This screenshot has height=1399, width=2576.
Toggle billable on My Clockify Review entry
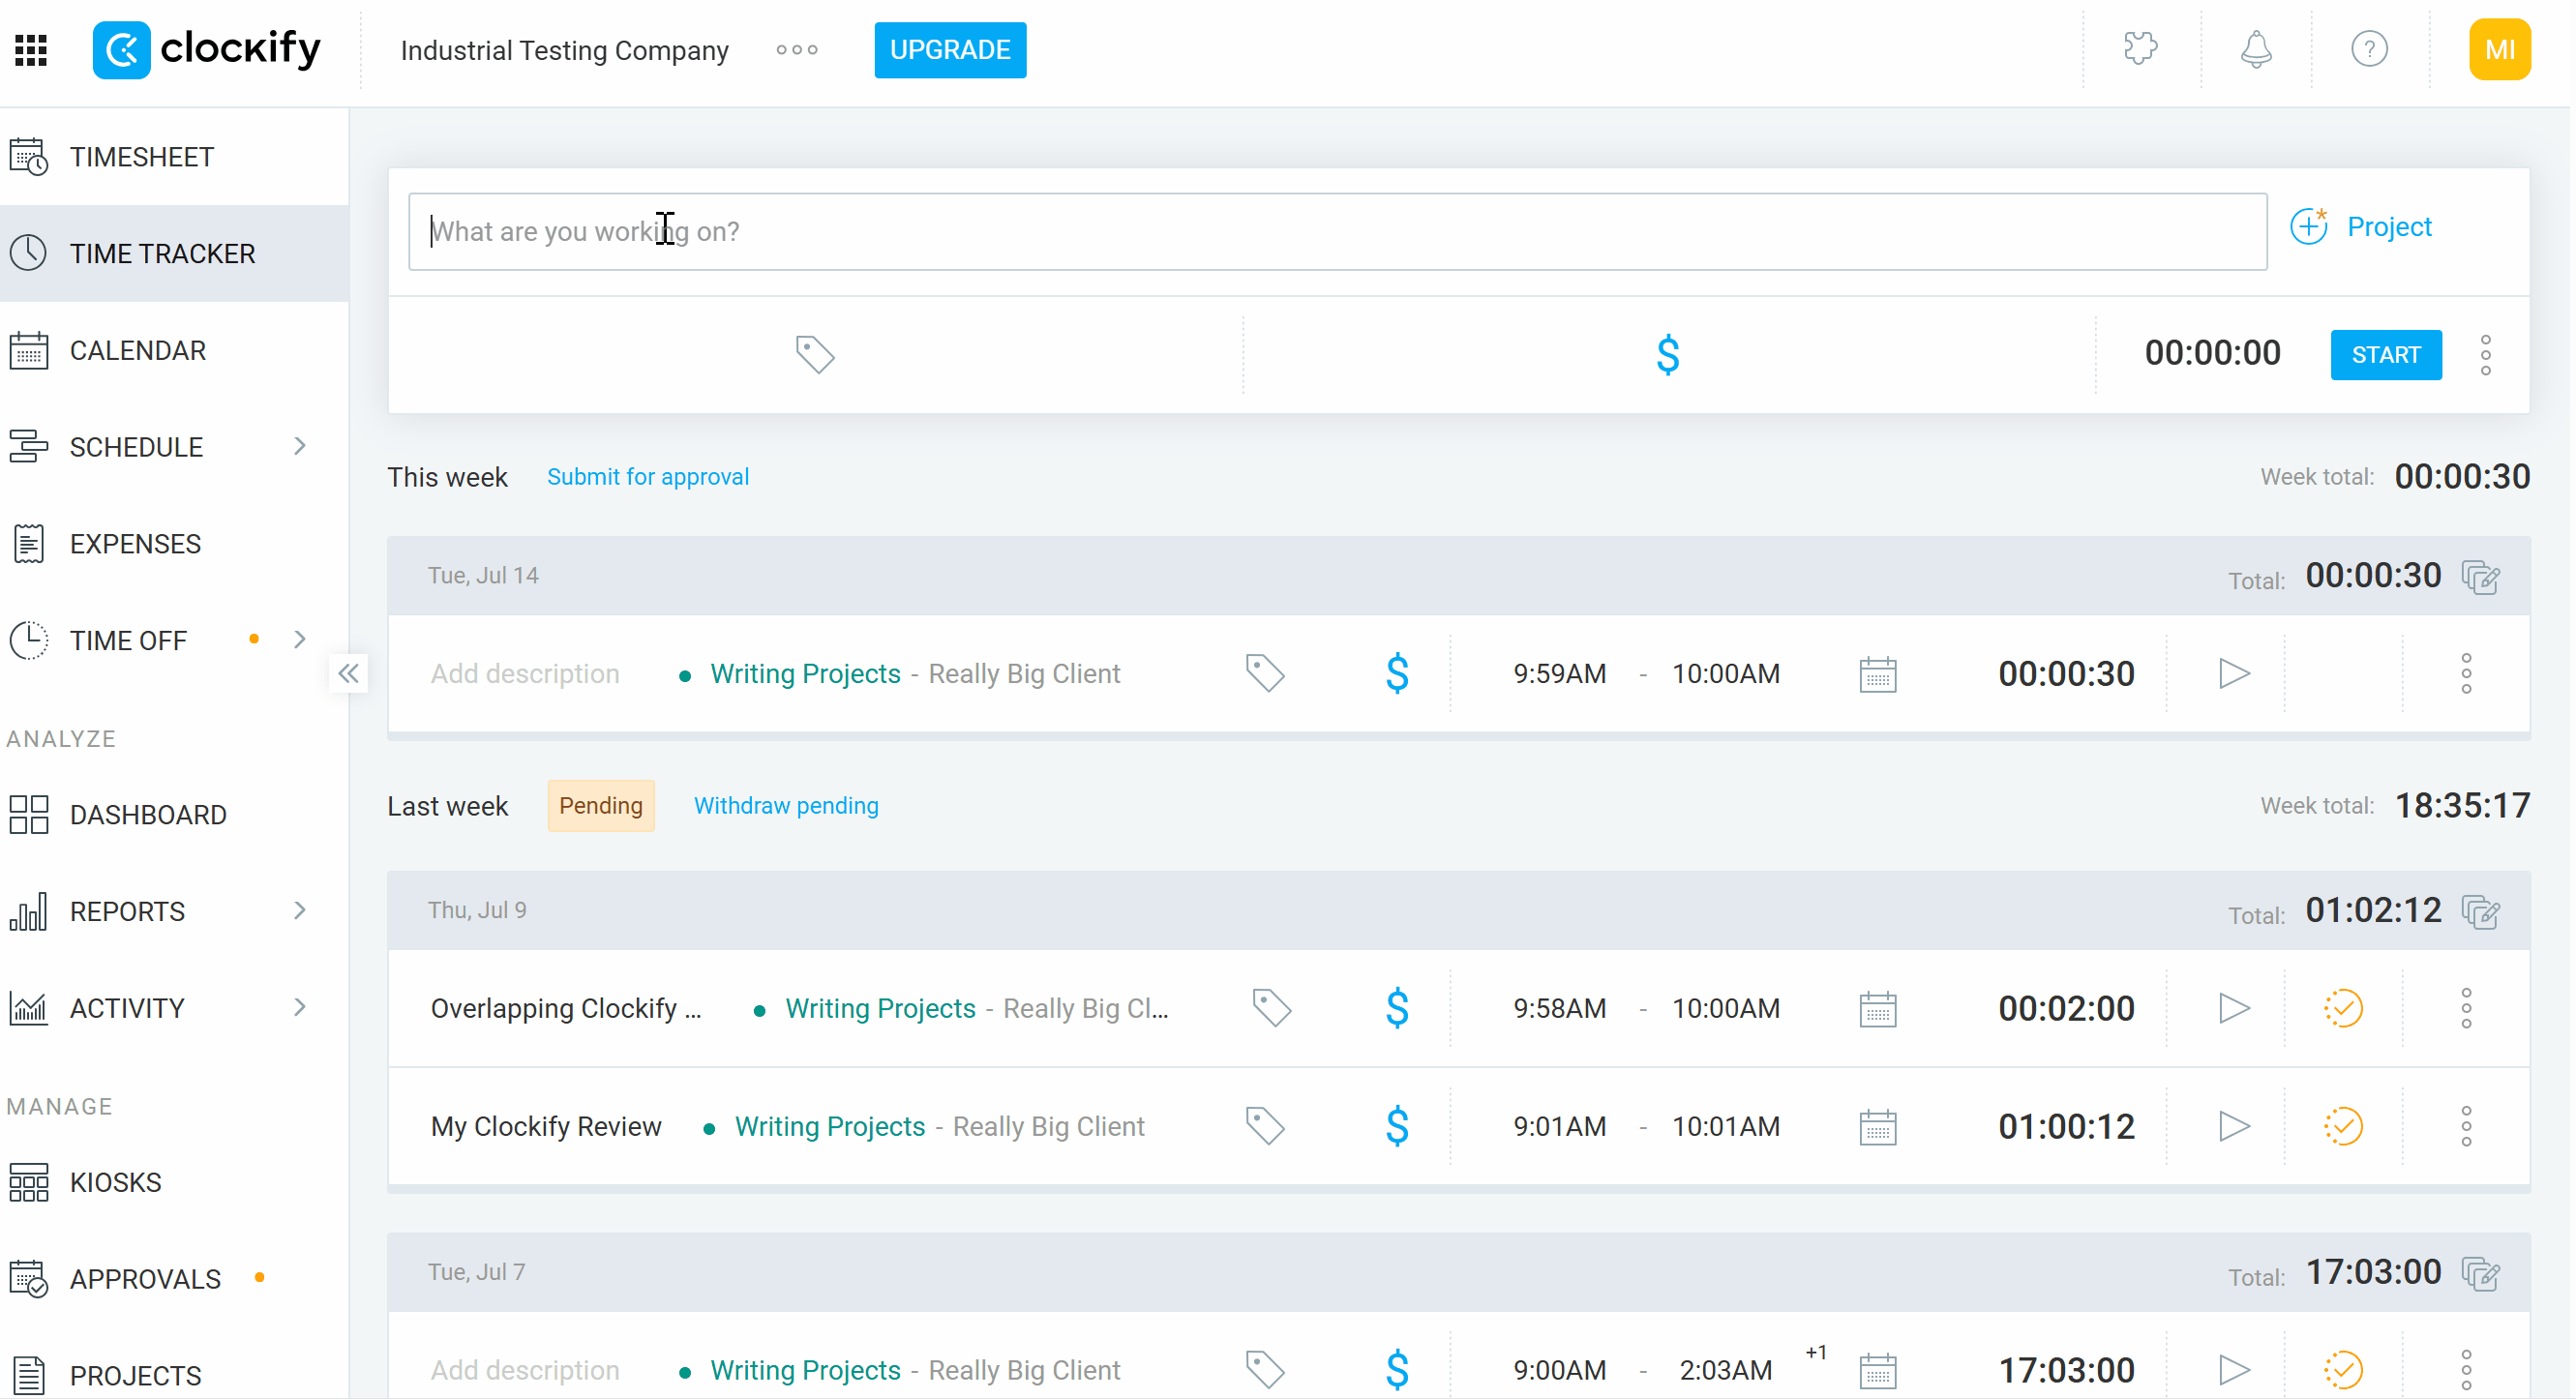pyautogui.click(x=1398, y=1127)
